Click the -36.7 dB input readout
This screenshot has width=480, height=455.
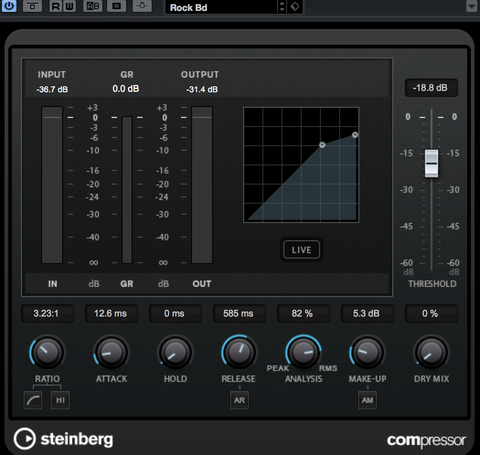pos(52,89)
